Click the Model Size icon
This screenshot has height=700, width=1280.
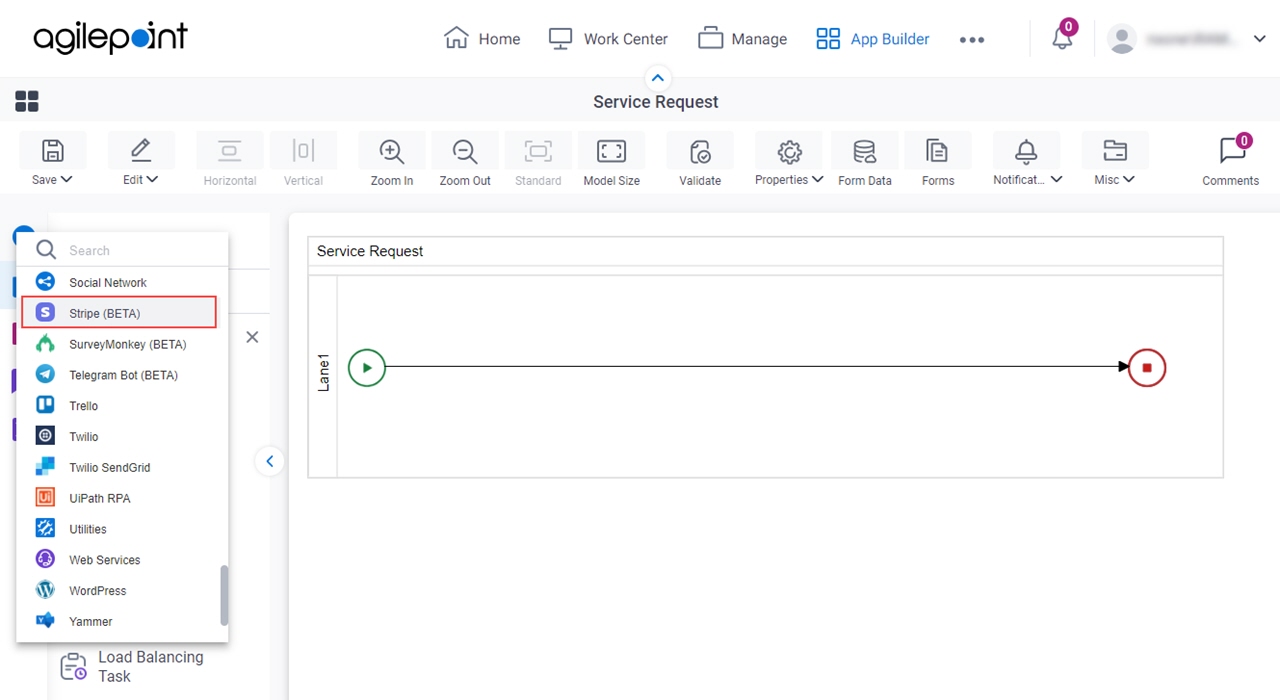click(x=611, y=151)
